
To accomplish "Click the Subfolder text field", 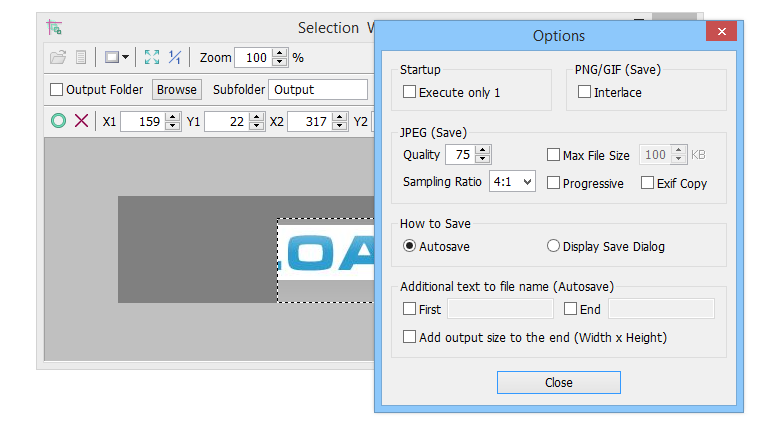I will [x=317, y=89].
